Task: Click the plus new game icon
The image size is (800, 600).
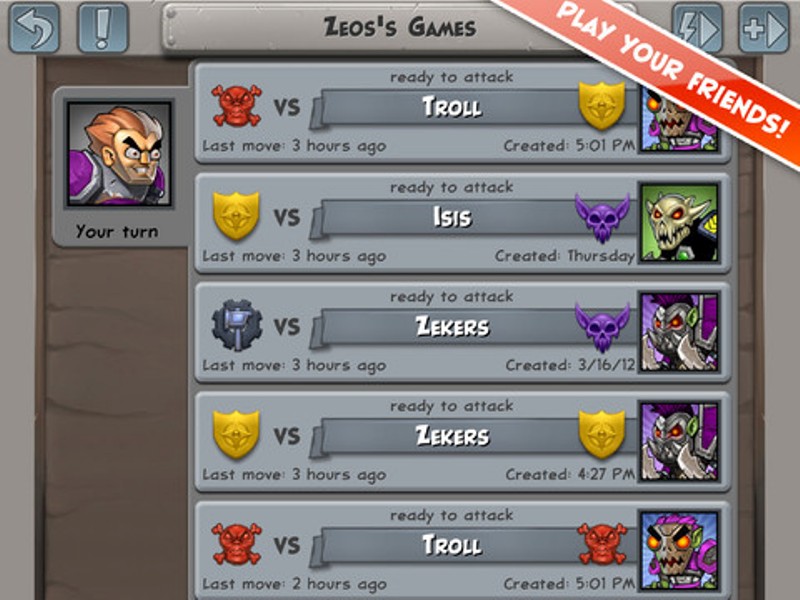Action: pos(764,28)
